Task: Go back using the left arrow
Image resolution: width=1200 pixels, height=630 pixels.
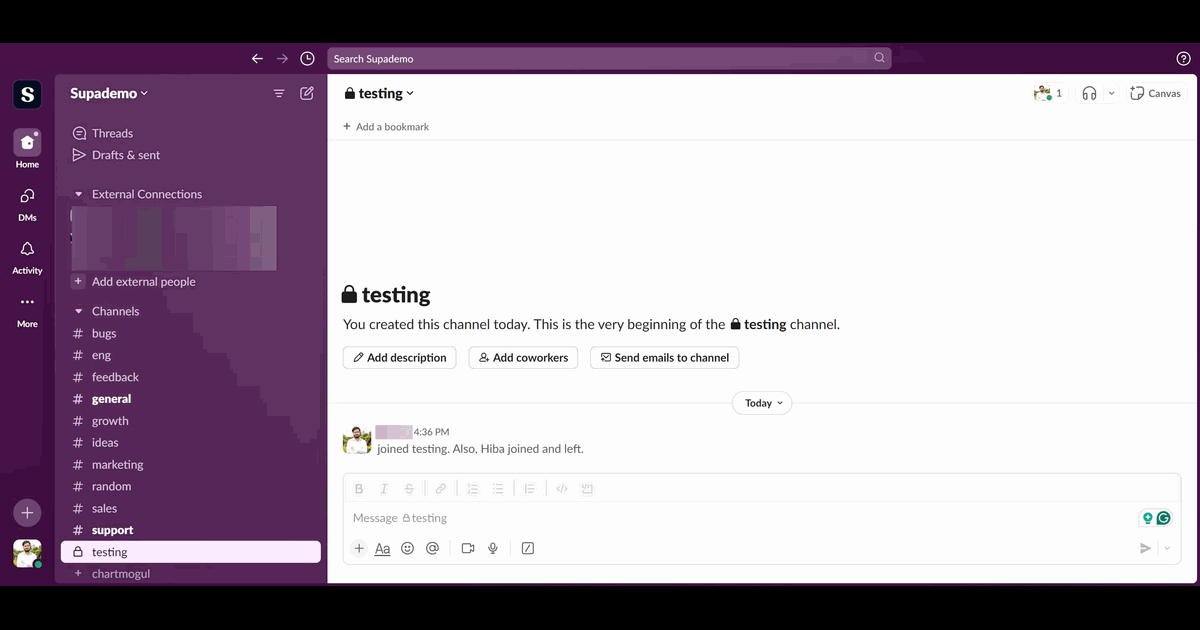Action: pyautogui.click(x=257, y=58)
